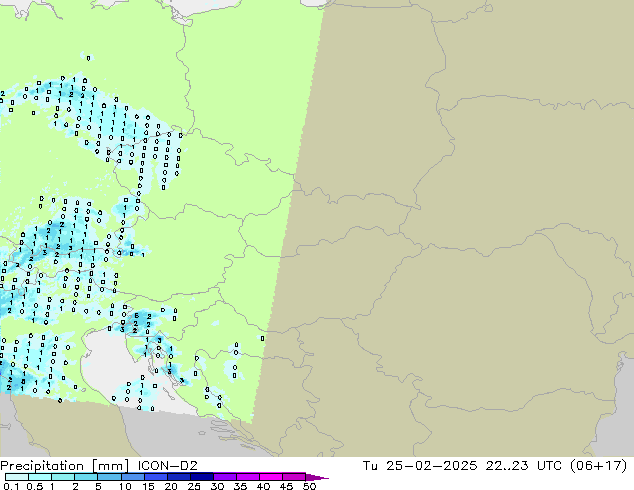
Task: Click the 45–50 mm legend color swatch
Action: coord(293,477)
